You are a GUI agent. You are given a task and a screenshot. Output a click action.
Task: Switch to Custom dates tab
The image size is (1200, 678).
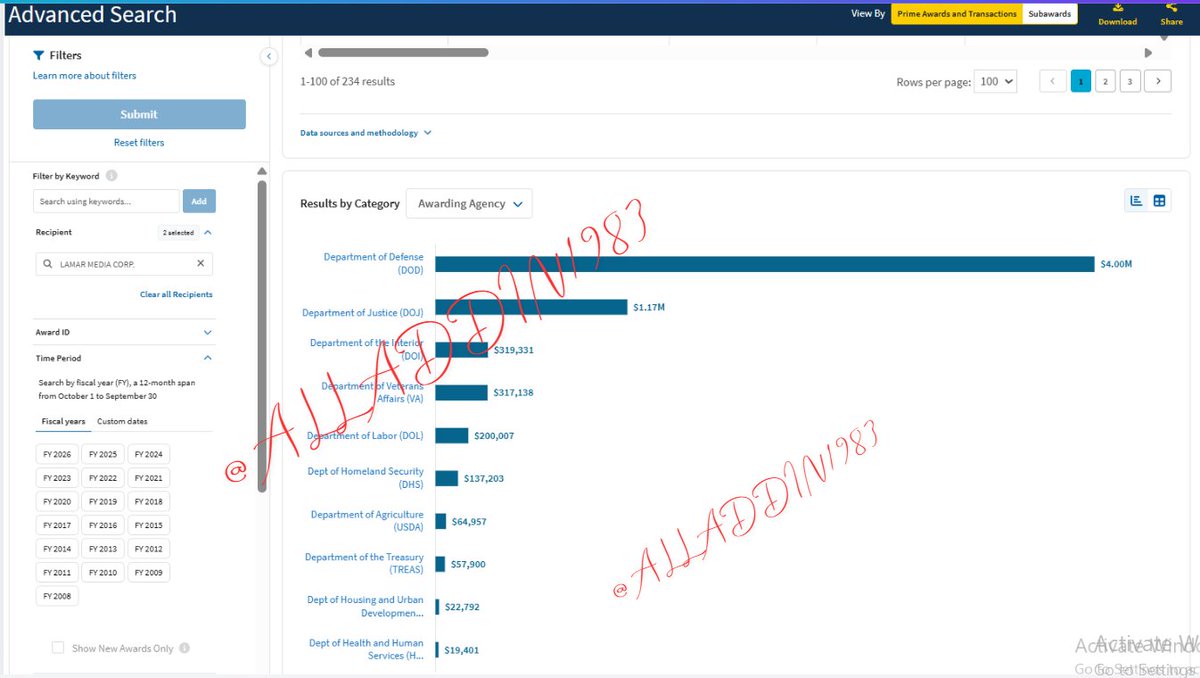tap(122, 421)
